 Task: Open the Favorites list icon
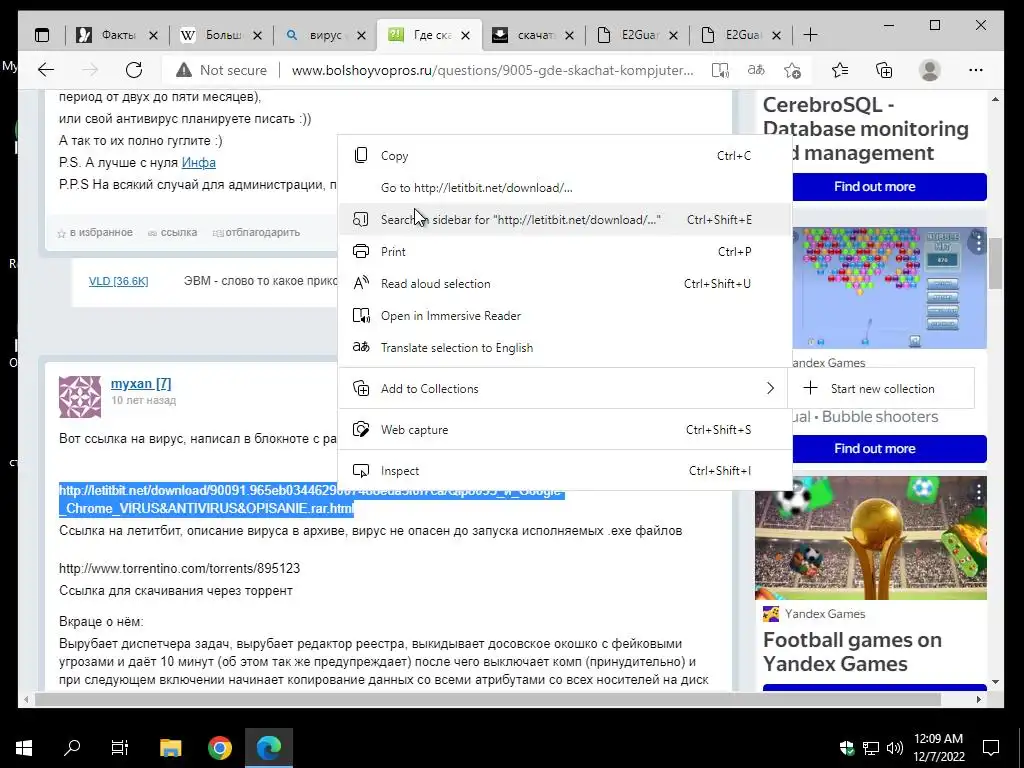click(840, 70)
